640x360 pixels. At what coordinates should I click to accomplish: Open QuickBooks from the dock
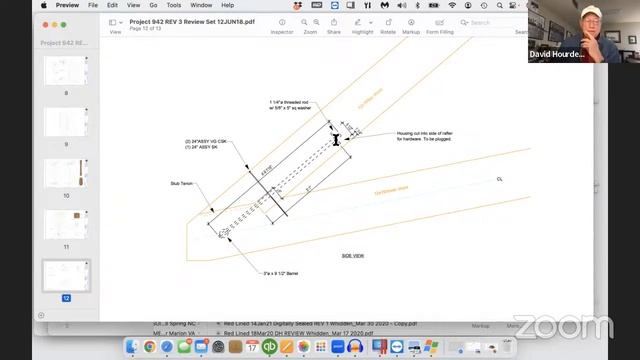coord(269,347)
